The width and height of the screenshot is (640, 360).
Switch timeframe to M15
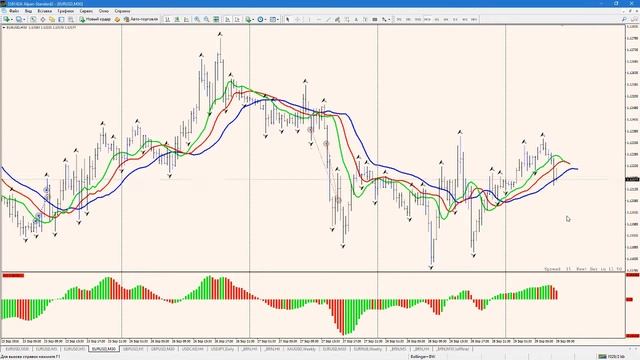click(x=418, y=19)
